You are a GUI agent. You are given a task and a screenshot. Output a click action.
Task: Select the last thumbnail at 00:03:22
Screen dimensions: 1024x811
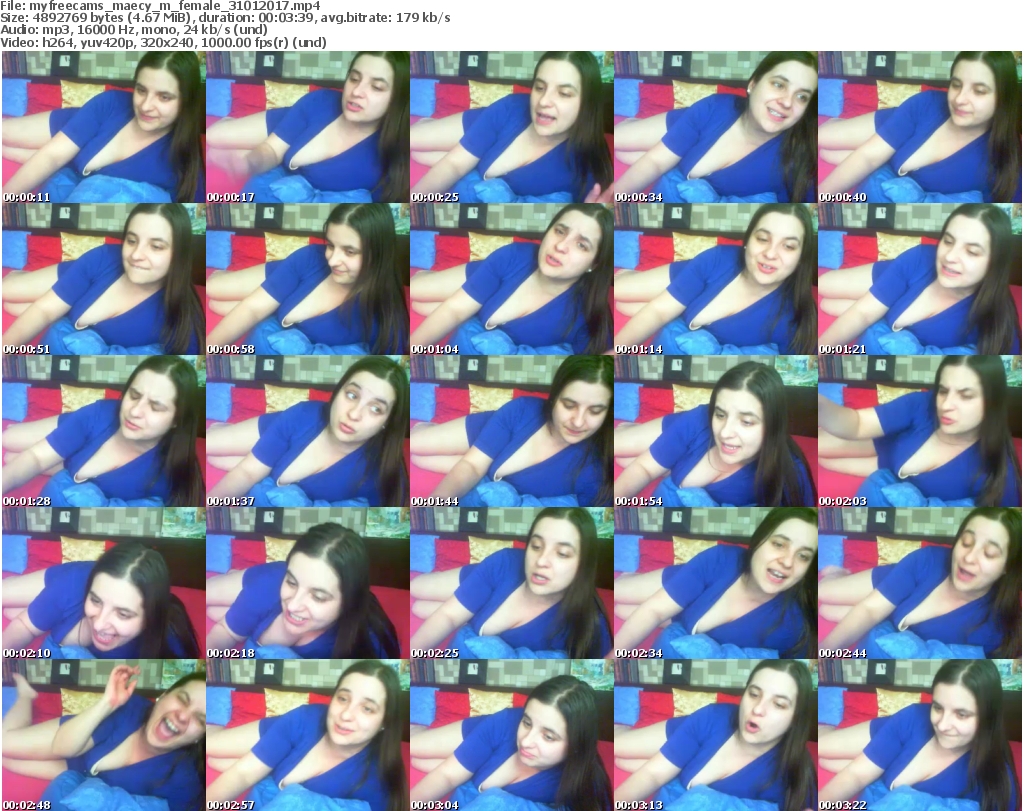point(919,735)
